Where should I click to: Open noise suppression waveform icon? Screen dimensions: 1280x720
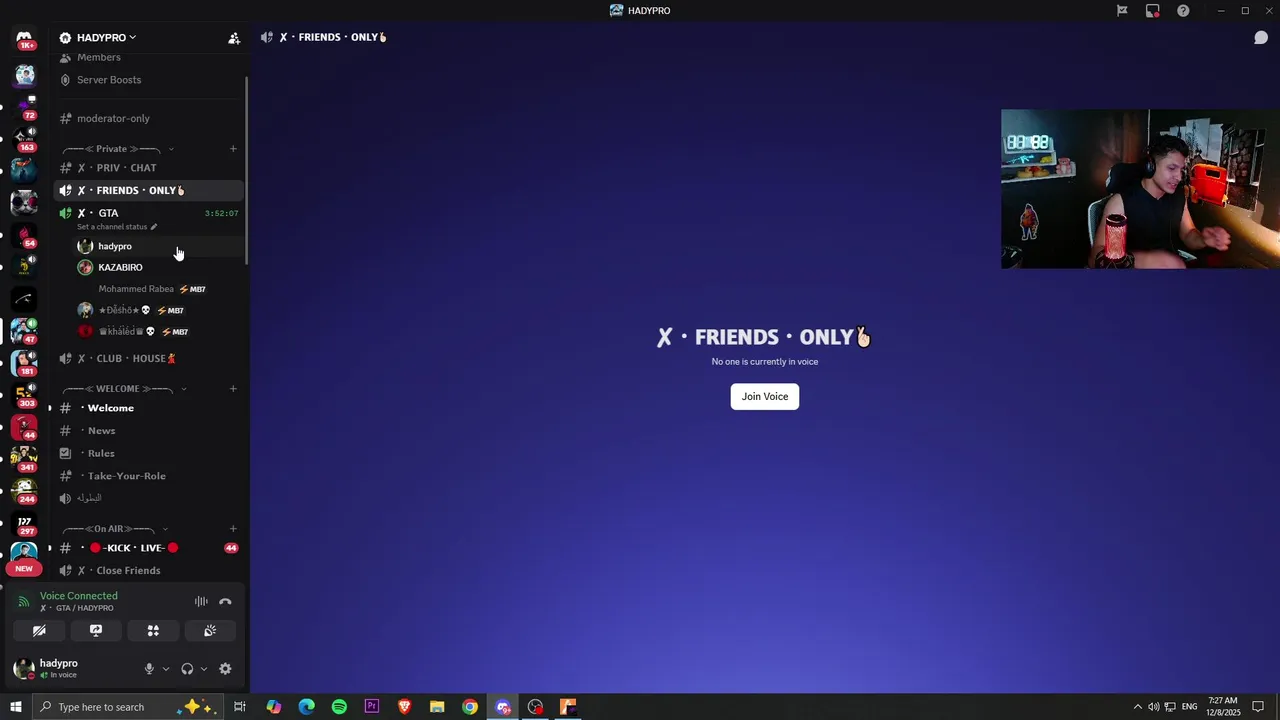[x=201, y=602]
